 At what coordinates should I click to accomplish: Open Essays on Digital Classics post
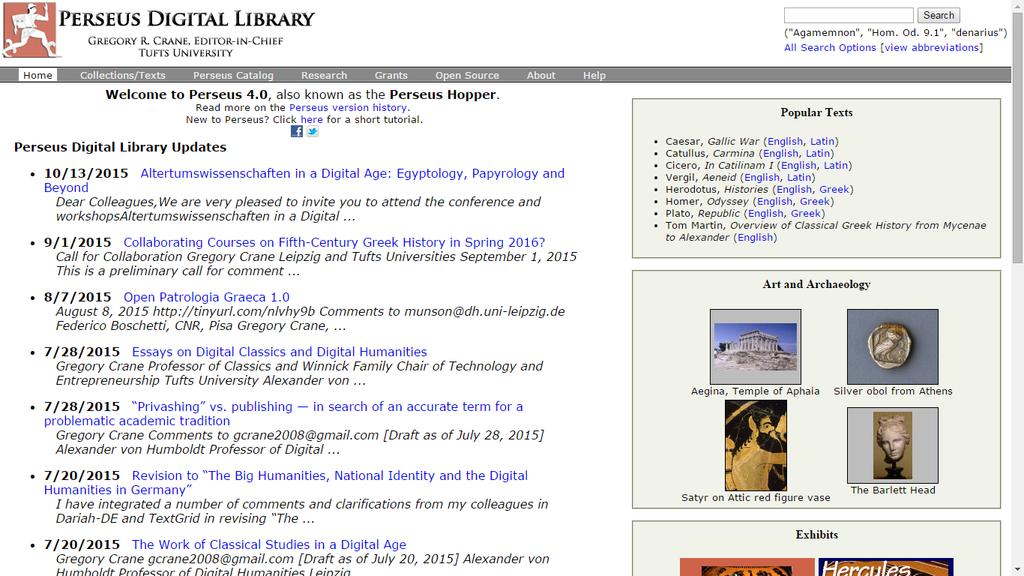(280, 352)
